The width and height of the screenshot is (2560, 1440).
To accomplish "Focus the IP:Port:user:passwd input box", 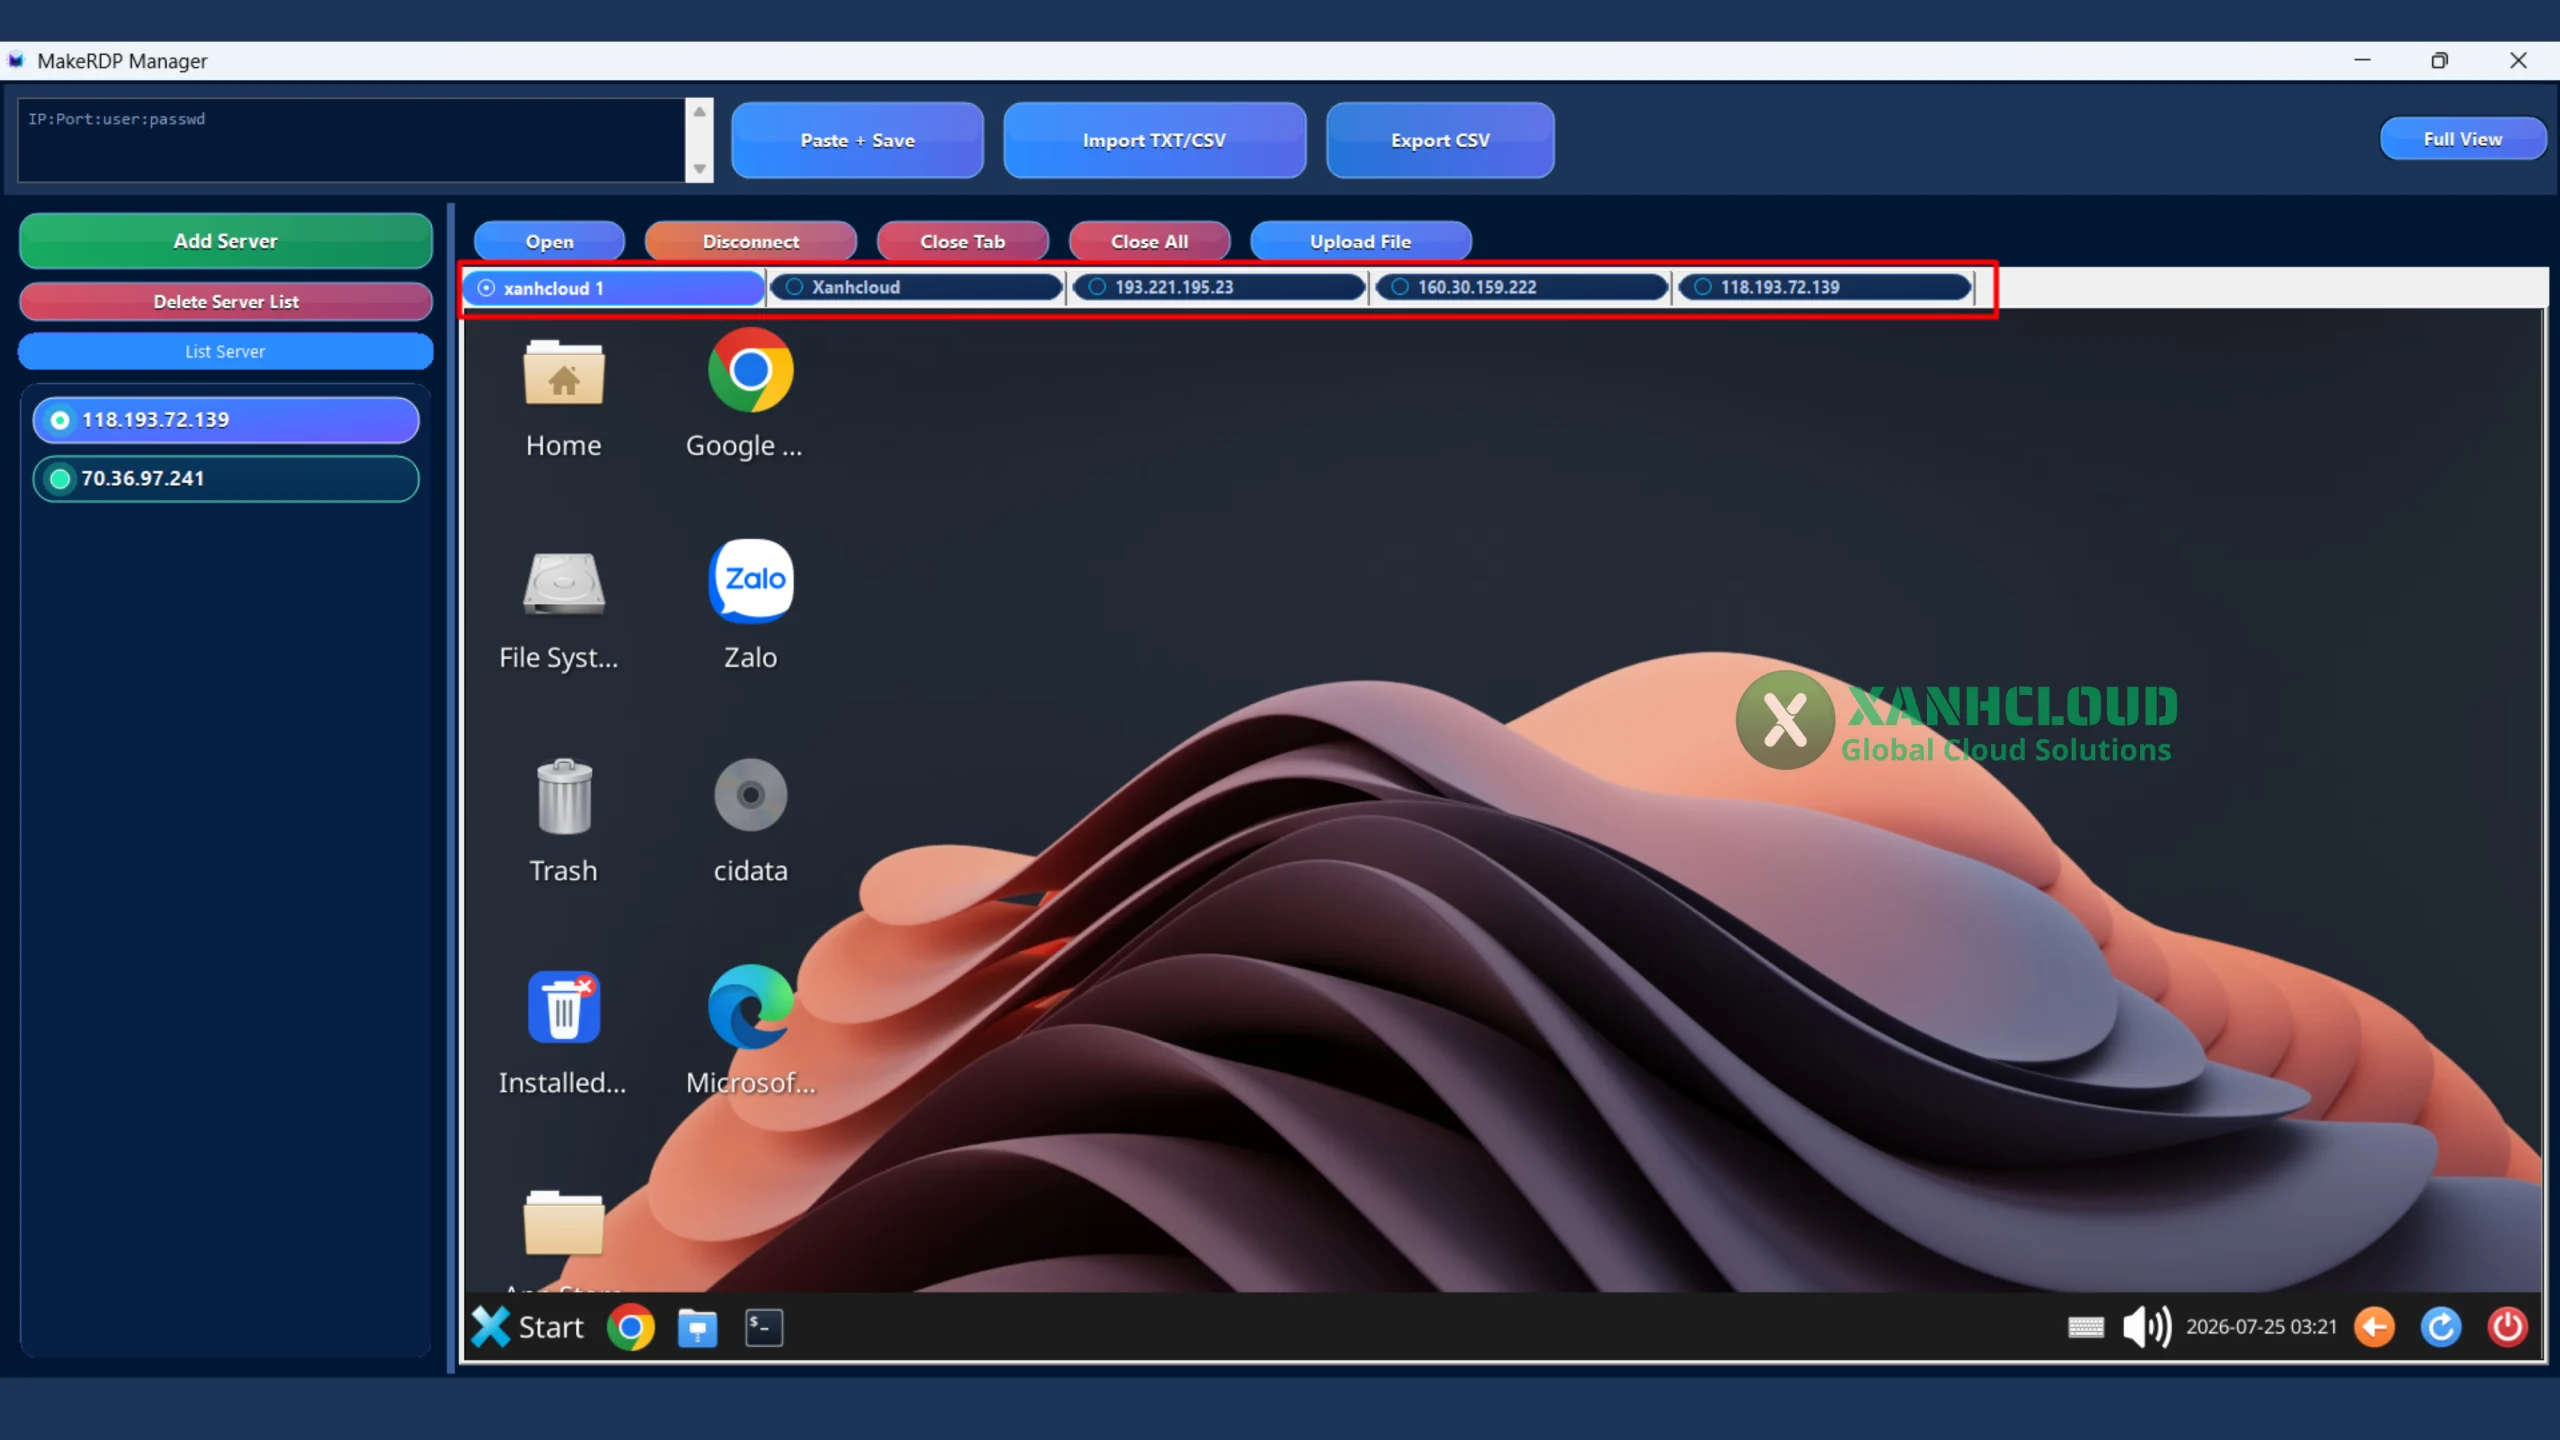I will click(351, 140).
